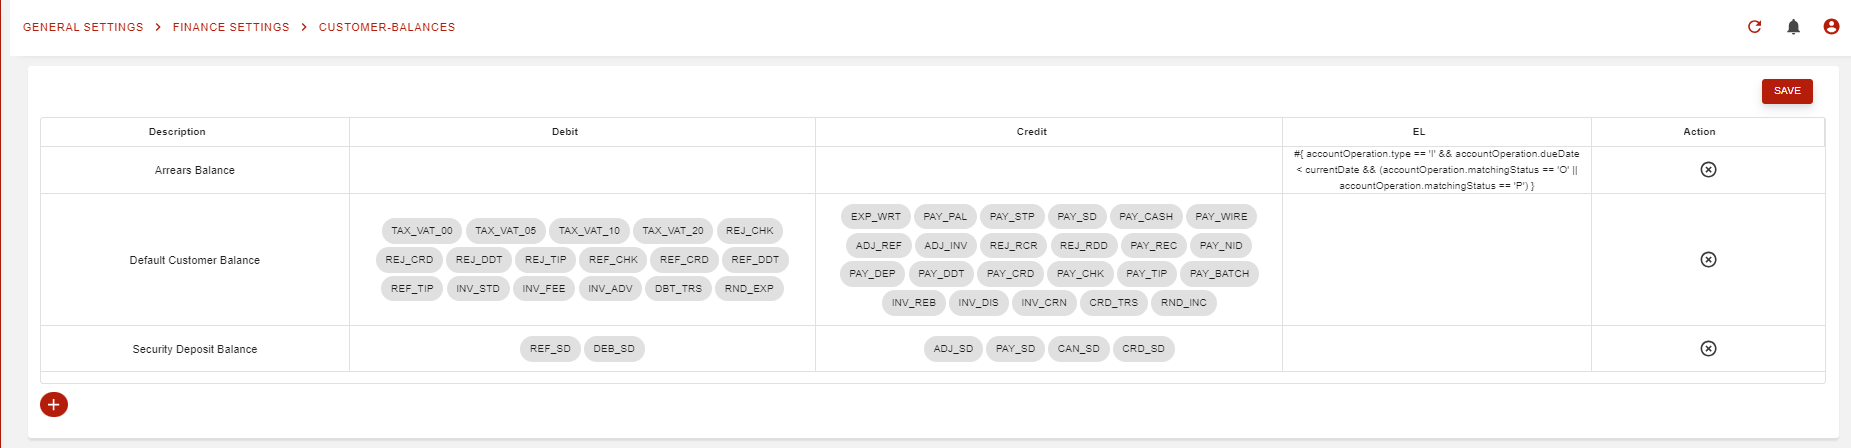Remove the Arrears Balance row

coord(1708,170)
